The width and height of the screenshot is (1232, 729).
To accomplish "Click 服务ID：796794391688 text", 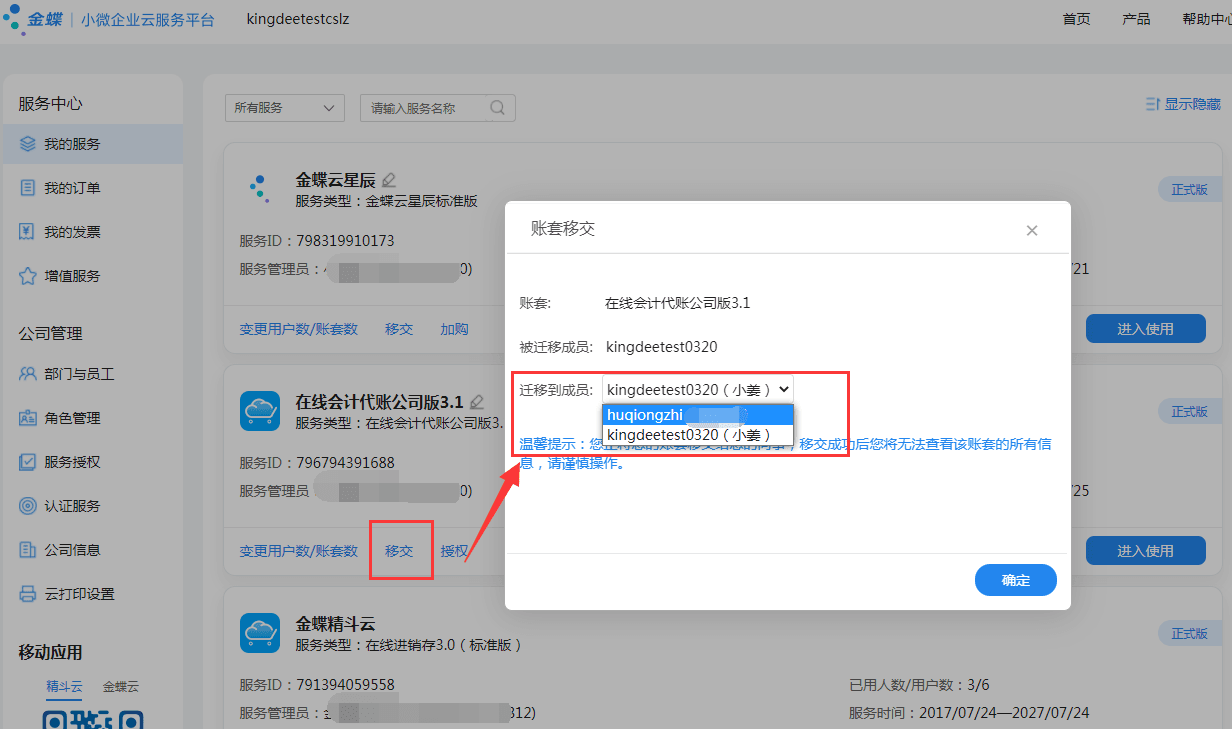I will (x=317, y=463).
